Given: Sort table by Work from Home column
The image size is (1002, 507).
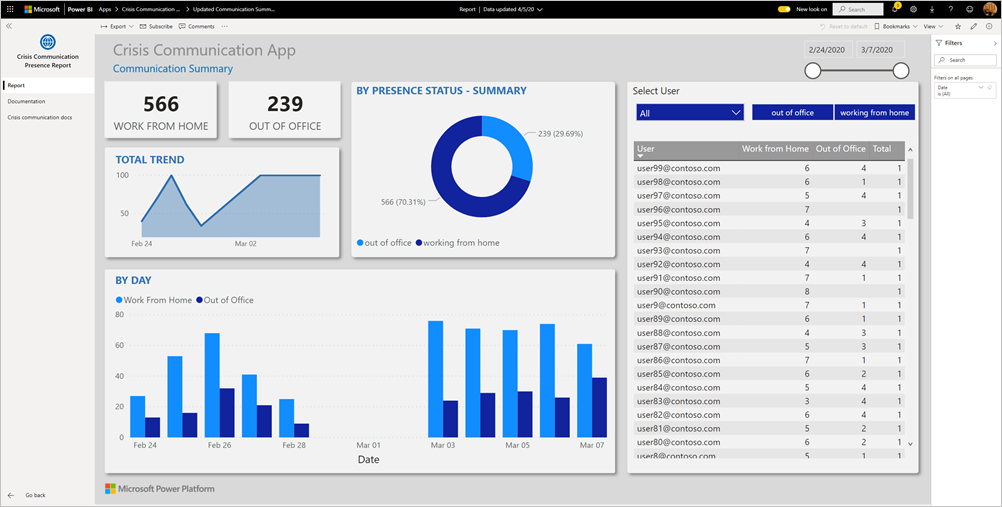Looking at the screenshot, I should coord(775,149).
